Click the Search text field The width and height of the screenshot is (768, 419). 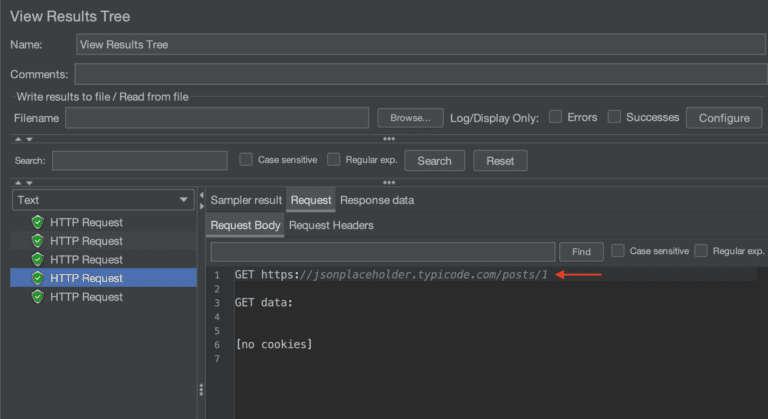(140, 161)
